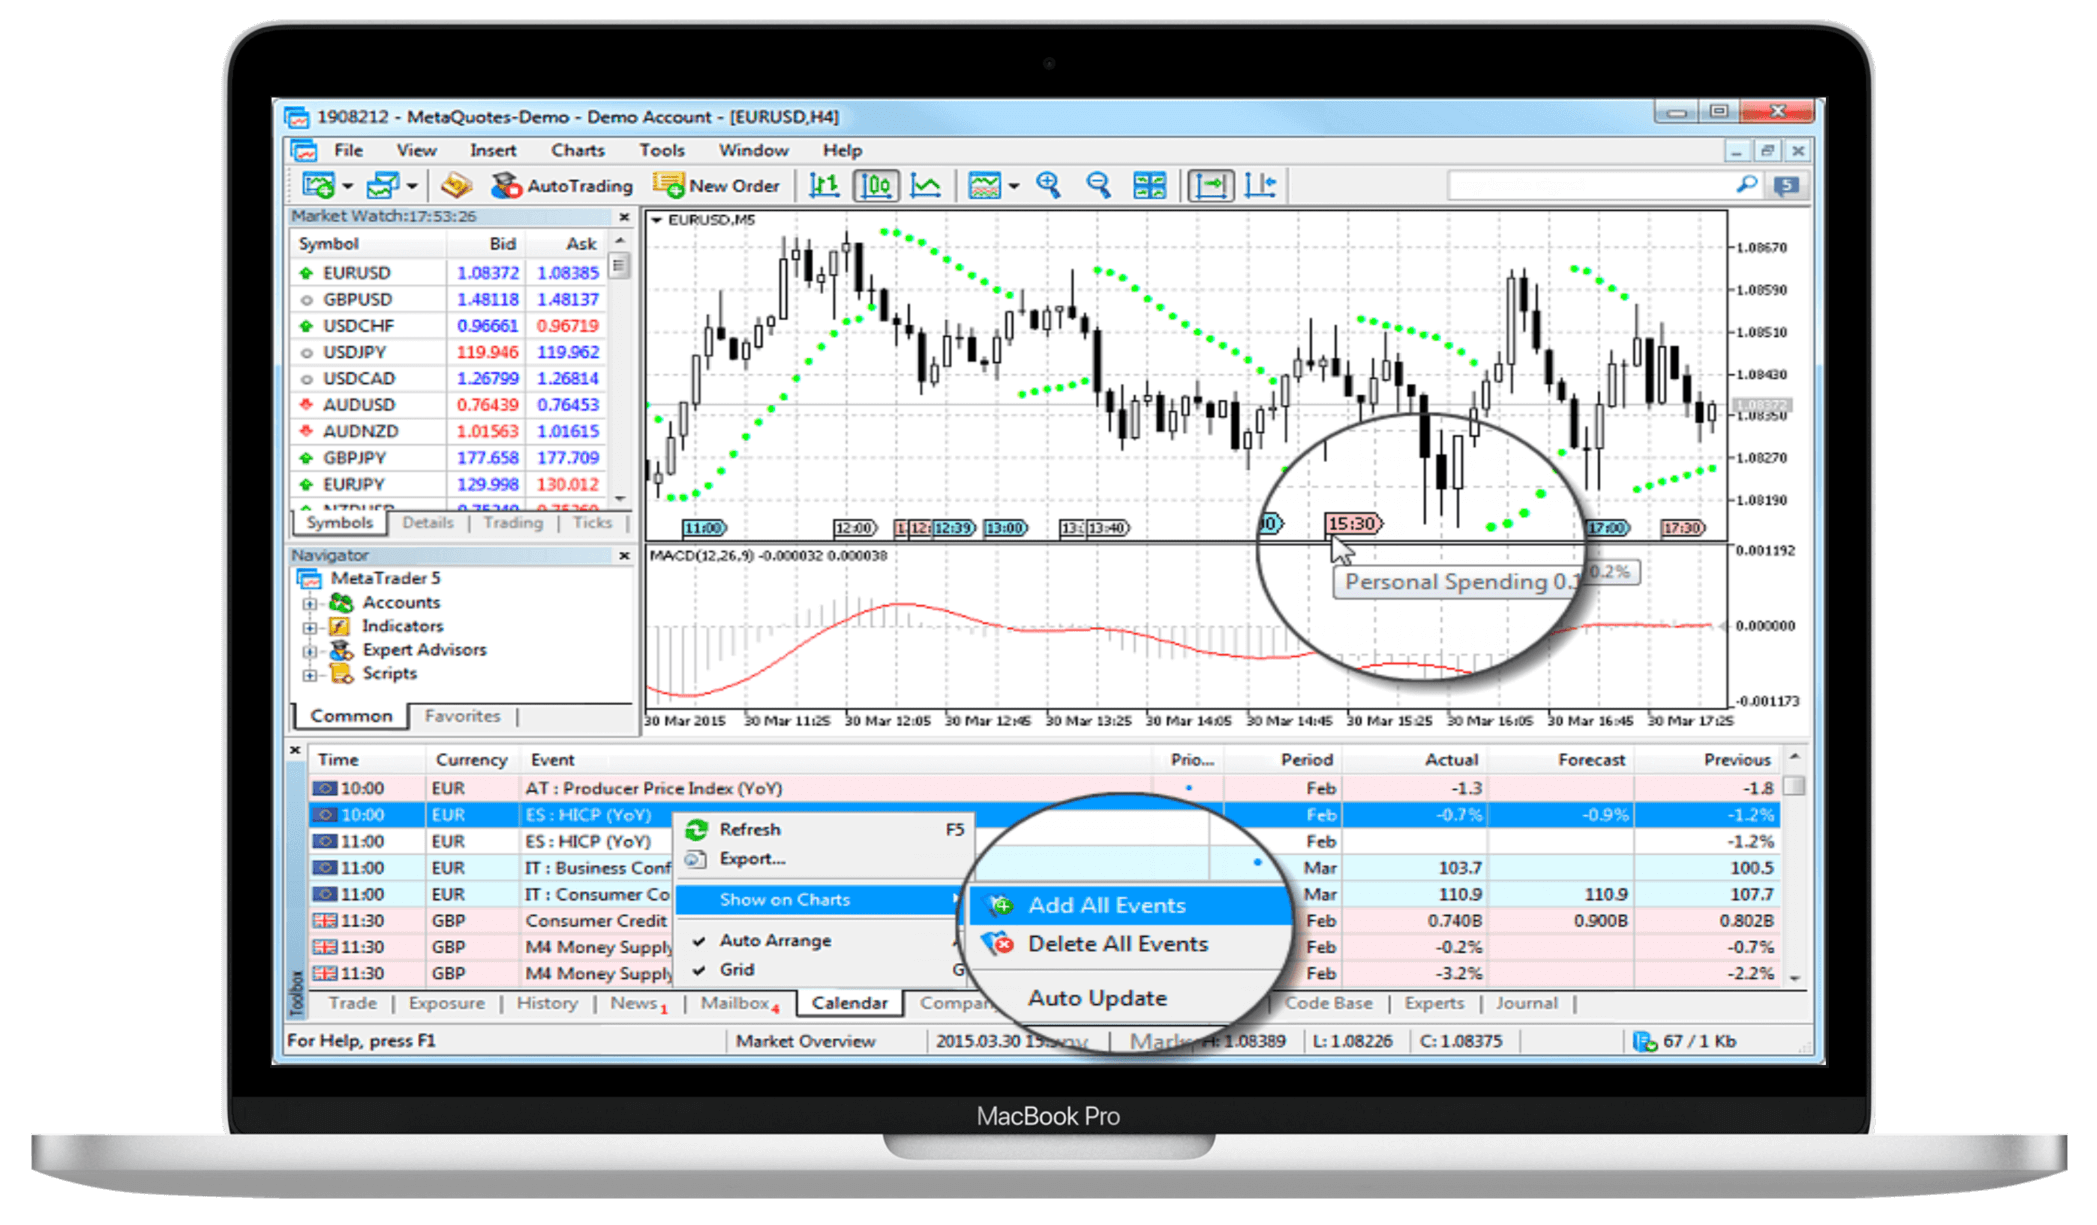Expand the Accounts tree node
Viewport: 2097px width, 1225px height.
coord(310,603)
